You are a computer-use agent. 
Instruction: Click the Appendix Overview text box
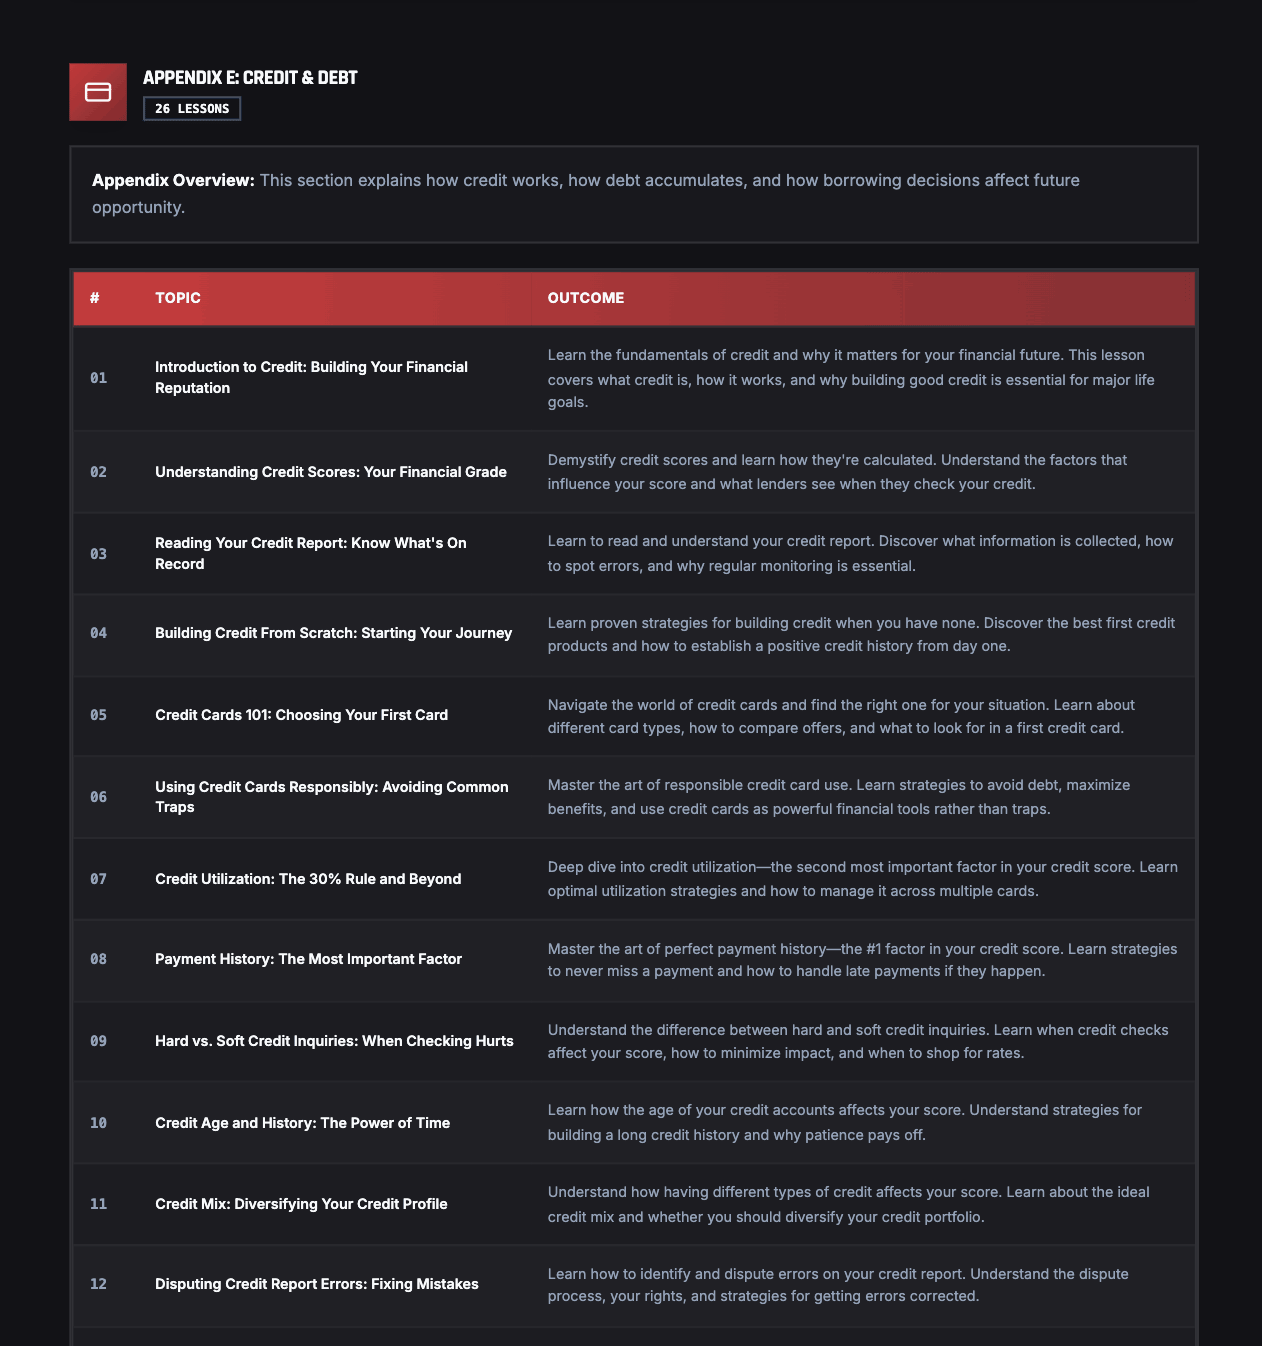(633, 194)
